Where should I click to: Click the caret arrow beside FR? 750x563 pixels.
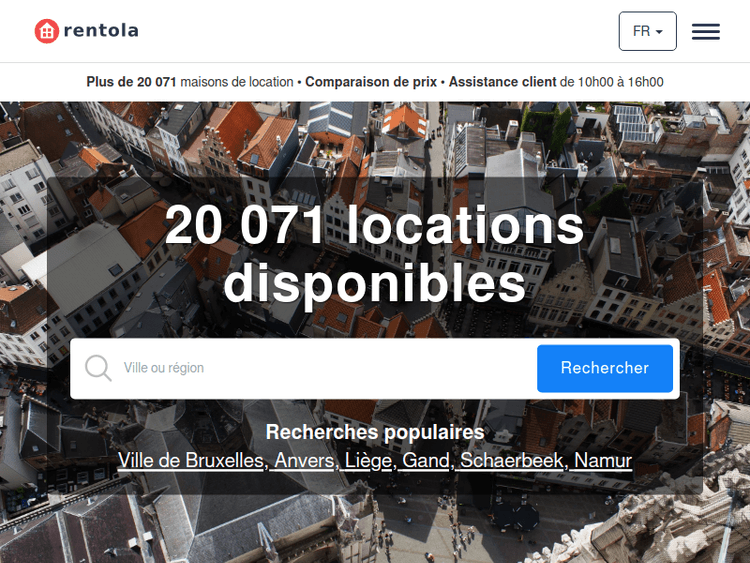(x=659, y=32)
